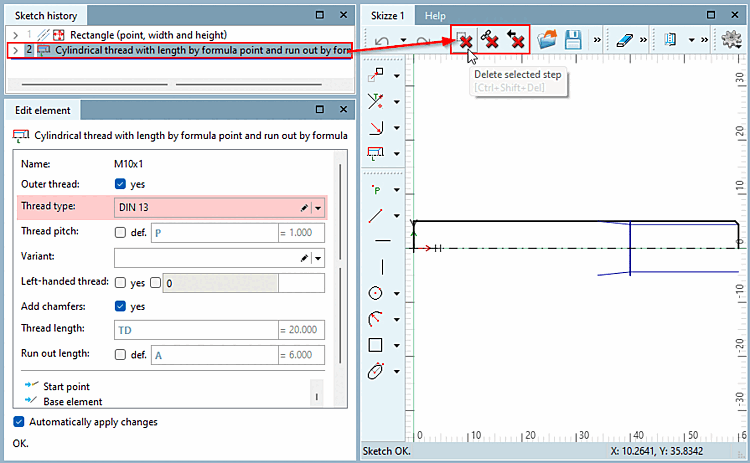750x463 pixels.
Task: Close the Edit element panel
Action: pos(343,109)
